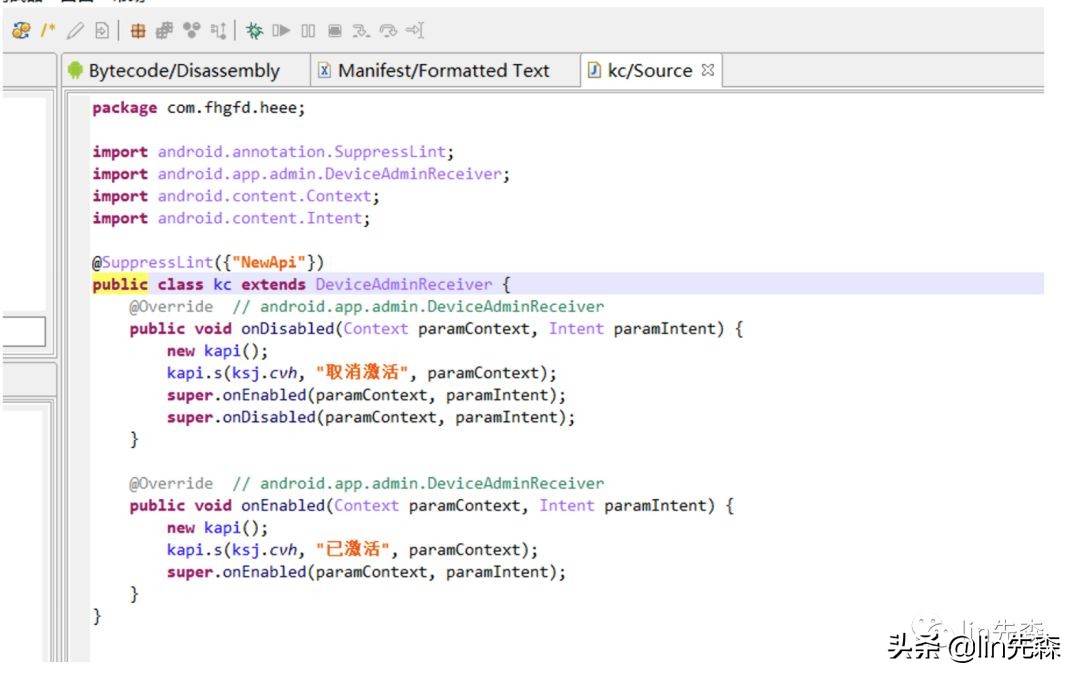Viewport: 1080px width, 680px height.
Task: Click the run-to-cursor arrow icon
Action: [x=415, y=31]
